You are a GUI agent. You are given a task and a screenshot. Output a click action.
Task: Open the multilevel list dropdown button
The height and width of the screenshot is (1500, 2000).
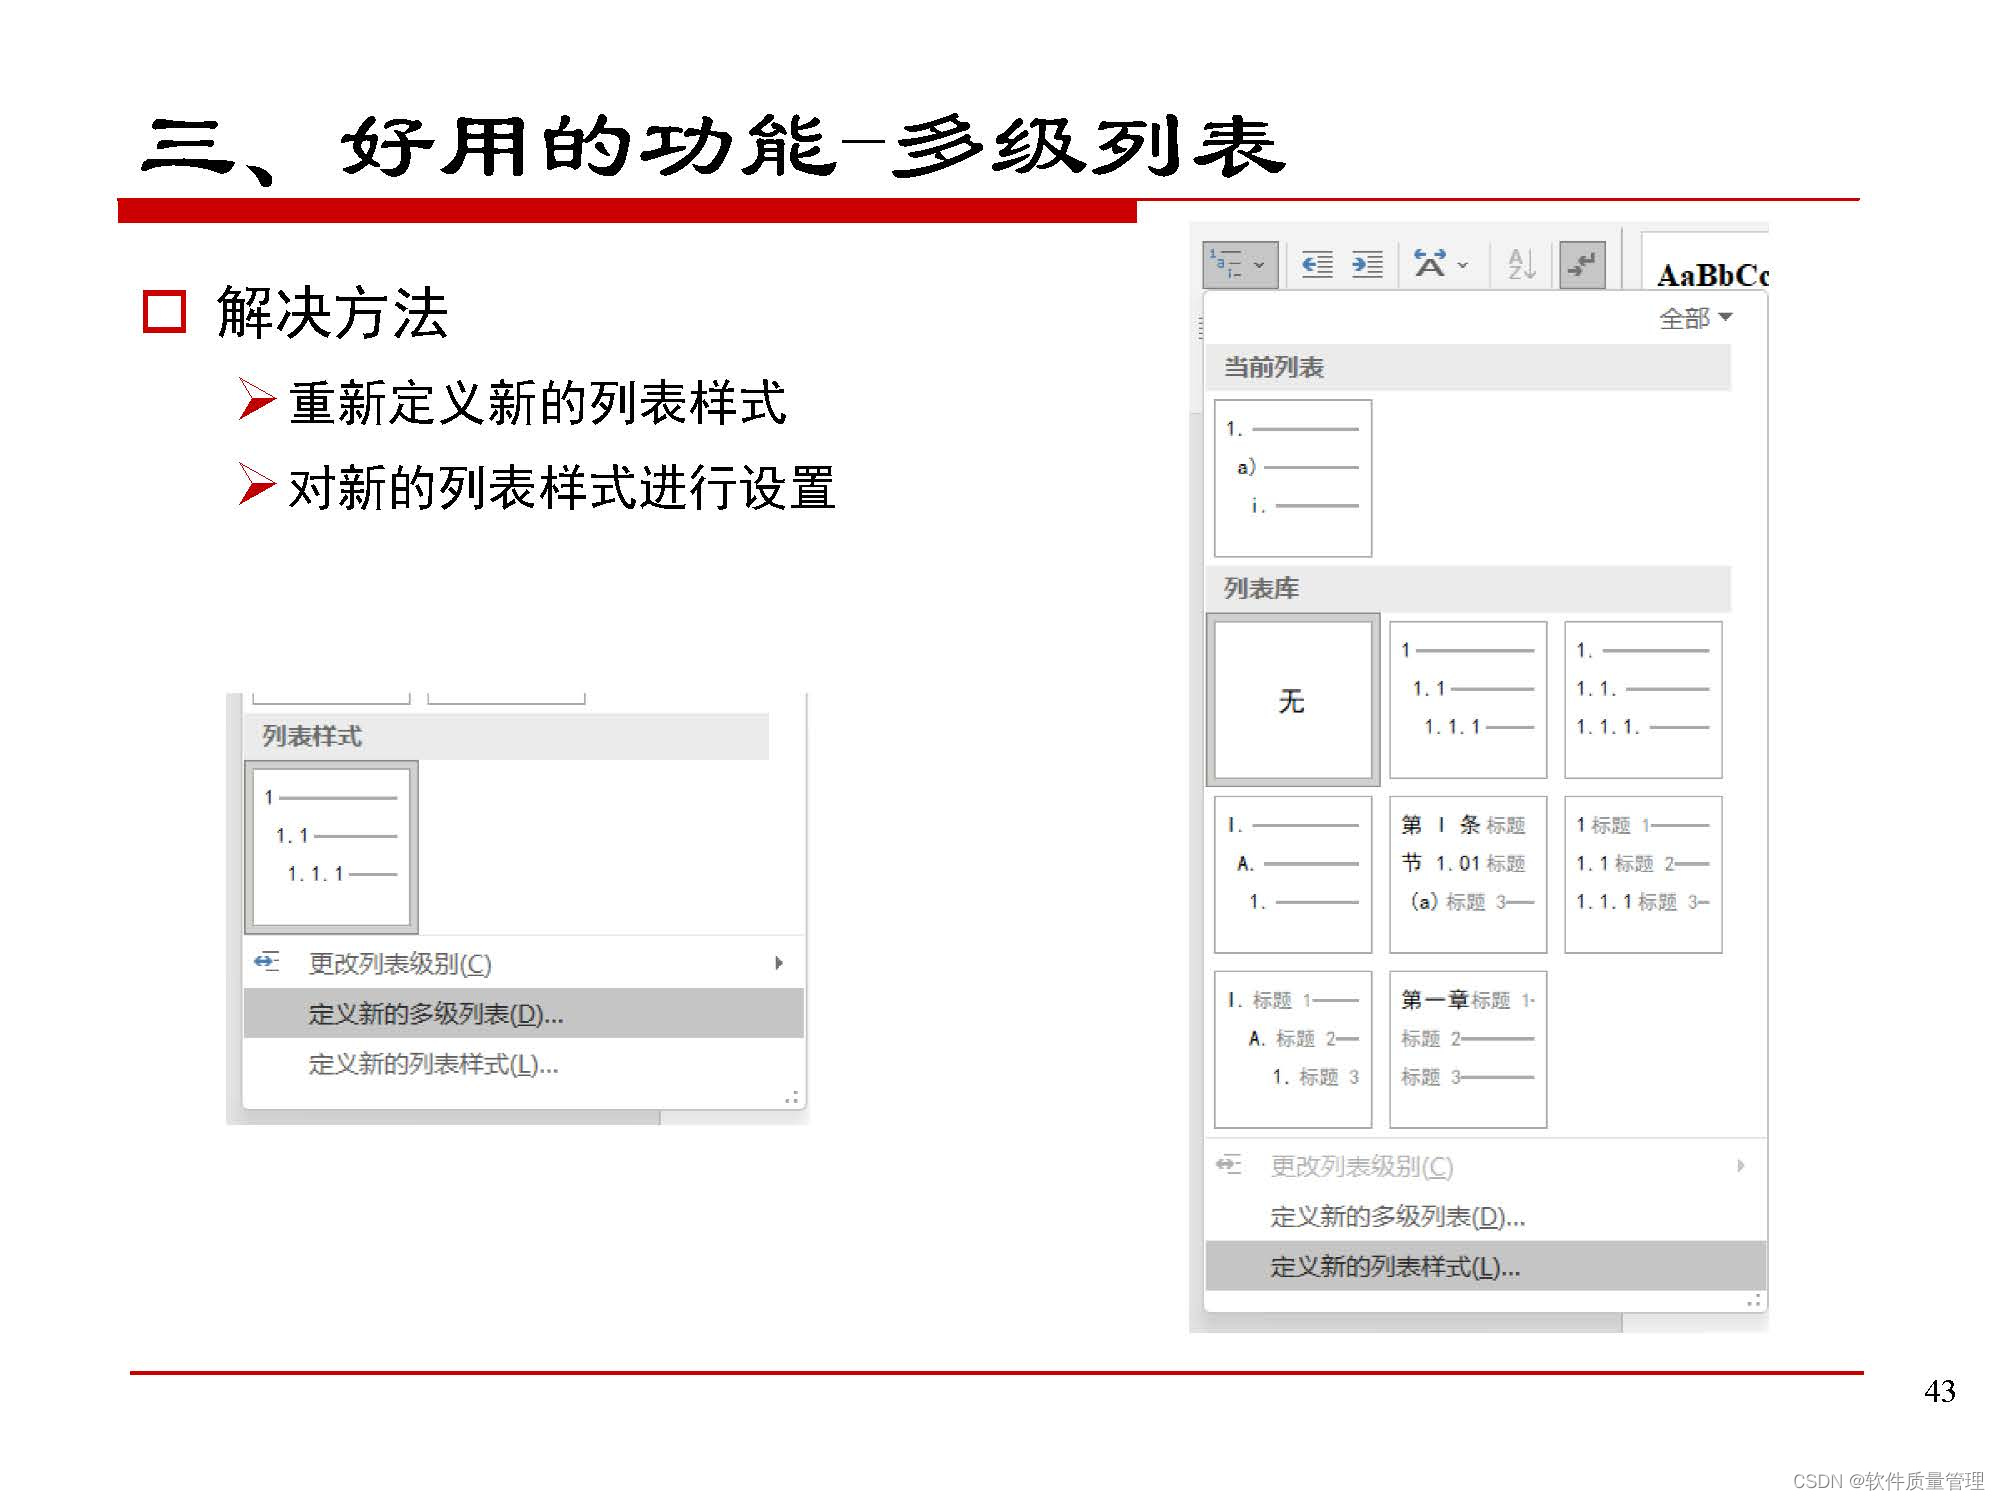[x=1240, y=265]
